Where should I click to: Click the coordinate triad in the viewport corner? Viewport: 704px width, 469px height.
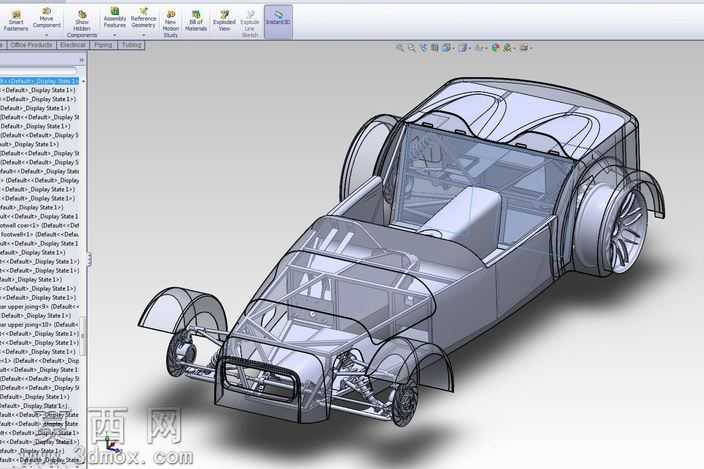112,442
